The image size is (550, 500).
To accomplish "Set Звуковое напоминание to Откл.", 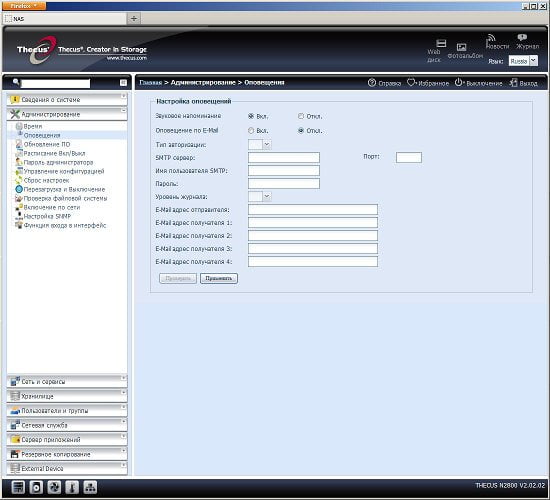I will 301,116.
